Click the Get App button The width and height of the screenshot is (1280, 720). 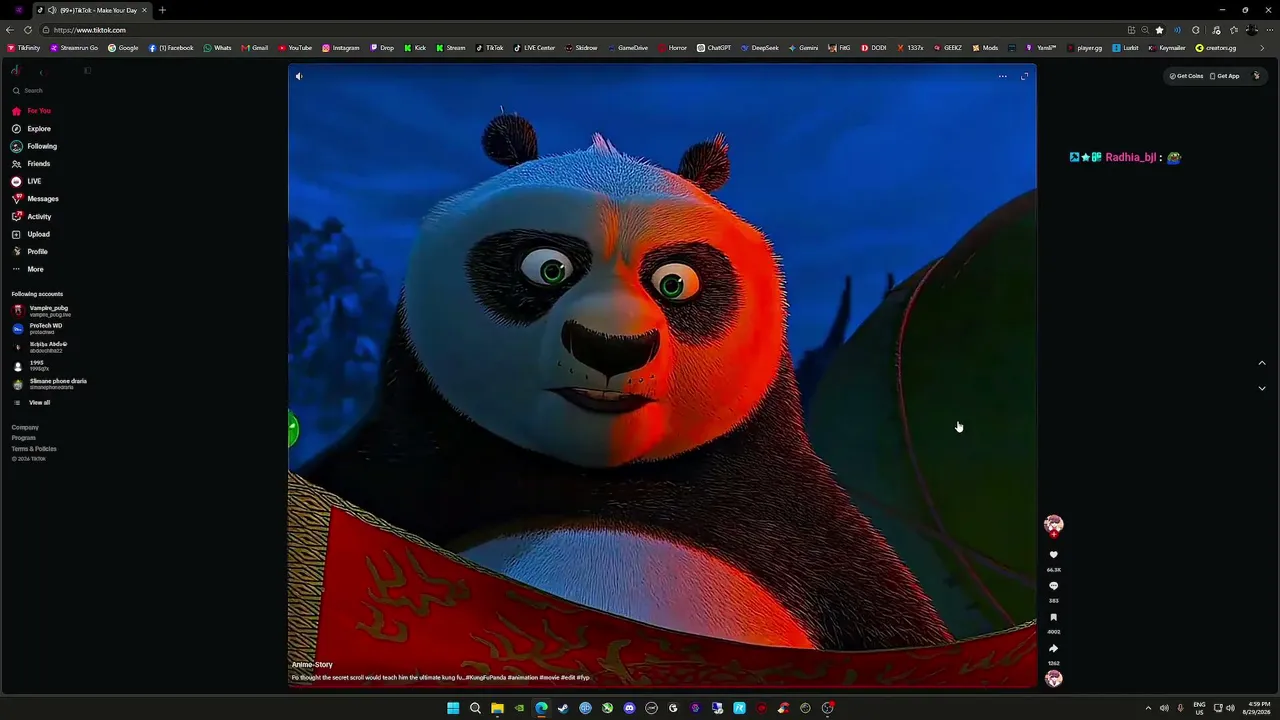(1225, 76)
